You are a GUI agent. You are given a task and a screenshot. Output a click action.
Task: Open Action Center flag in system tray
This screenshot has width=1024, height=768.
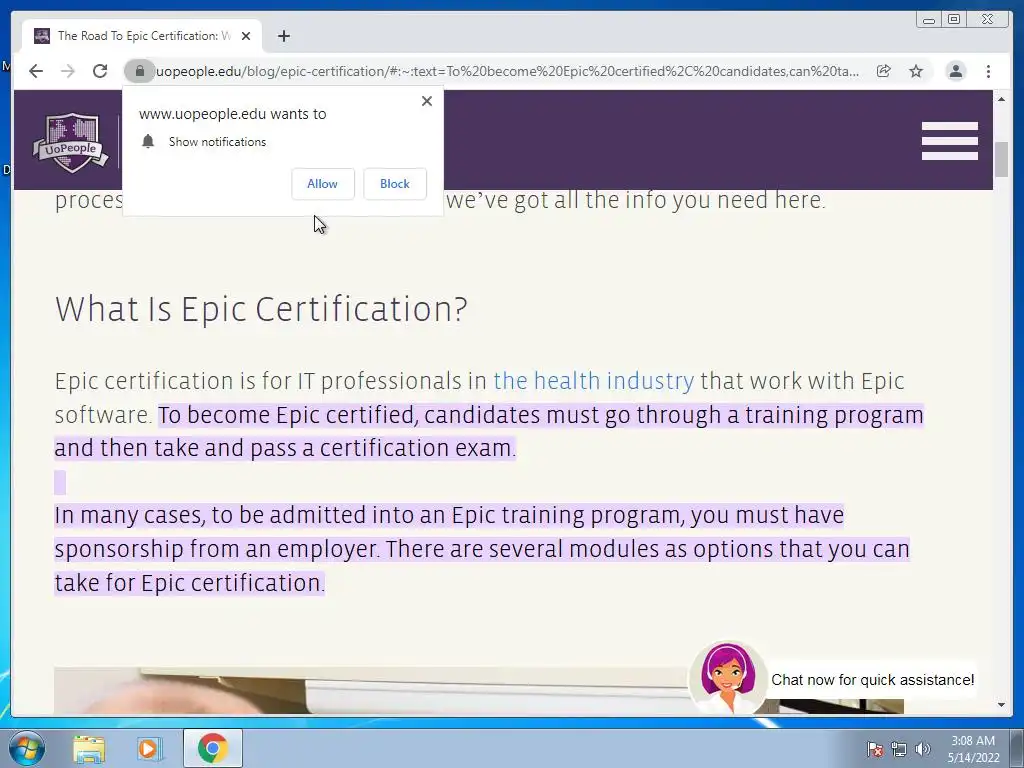[x=875, y=749]
